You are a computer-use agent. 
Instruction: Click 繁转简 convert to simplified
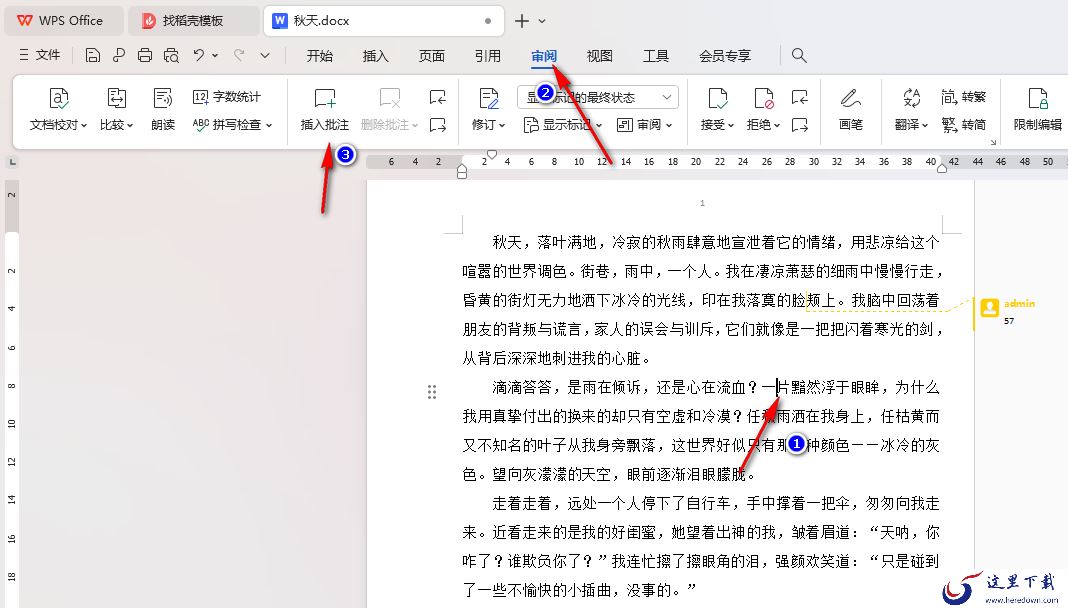(964, 125)
